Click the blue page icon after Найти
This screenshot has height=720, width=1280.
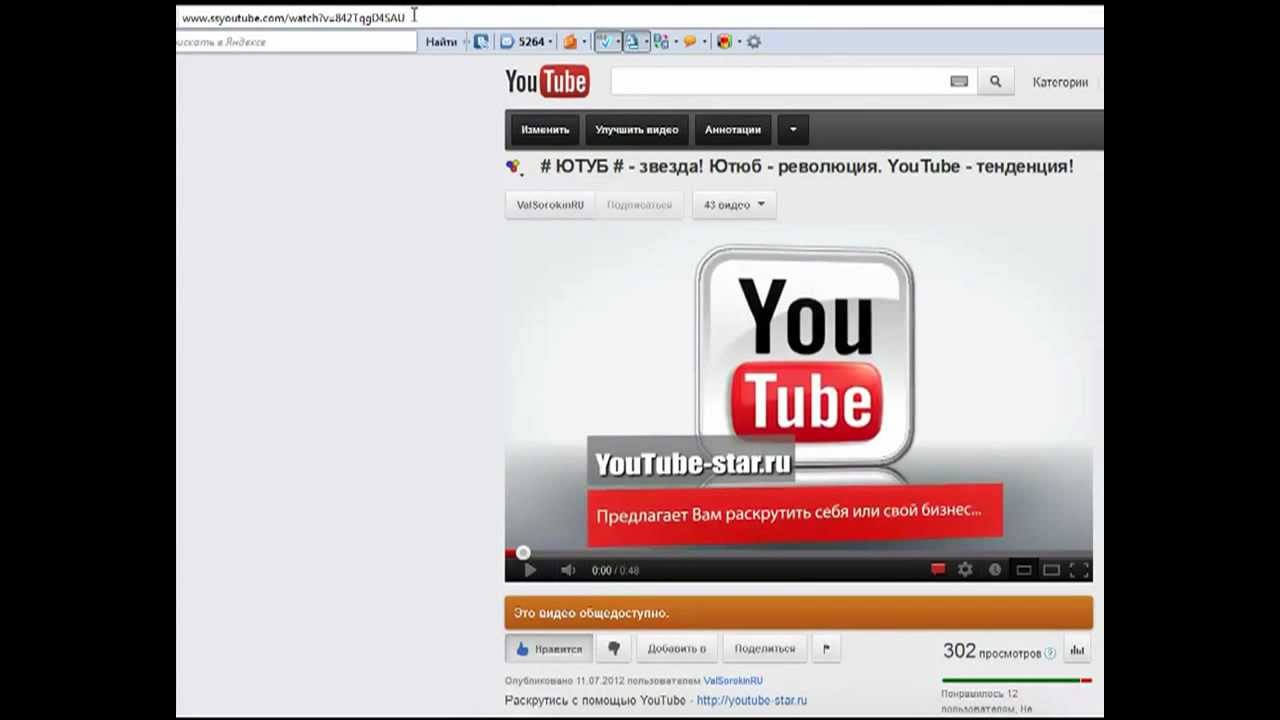tap(482, 42)
